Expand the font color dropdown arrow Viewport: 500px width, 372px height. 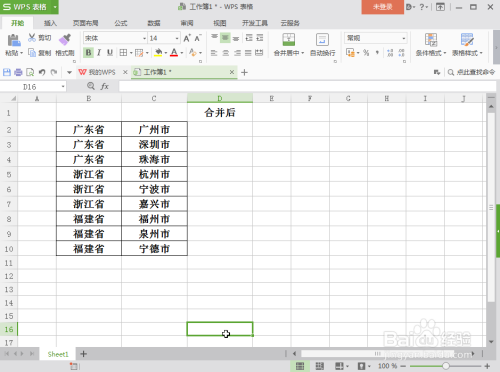pos(182,53)
